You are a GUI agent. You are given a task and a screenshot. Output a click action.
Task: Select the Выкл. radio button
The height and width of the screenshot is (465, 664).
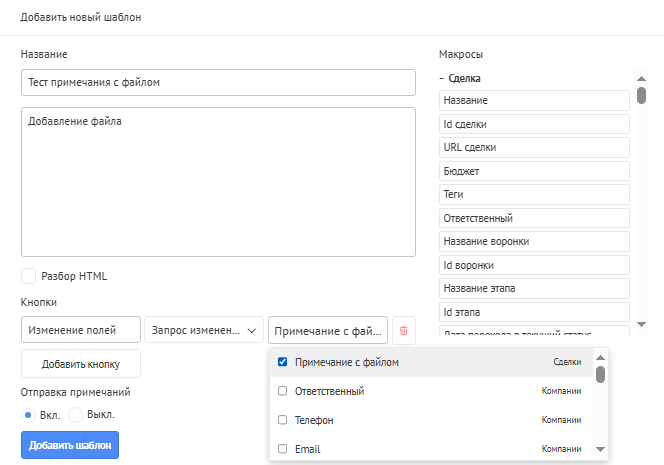(75, 415)
